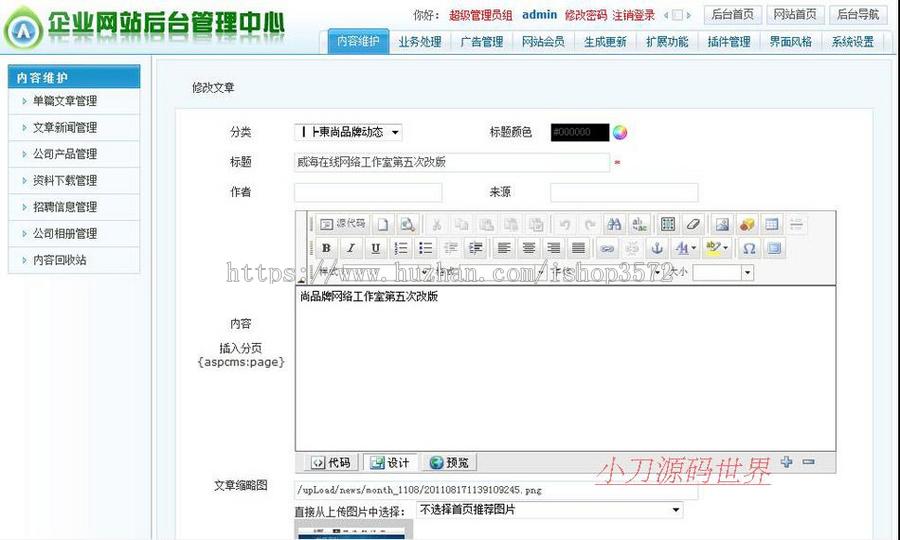Open the text color dropdown
This screenshot has height=540, width=900.
[685, 248]
